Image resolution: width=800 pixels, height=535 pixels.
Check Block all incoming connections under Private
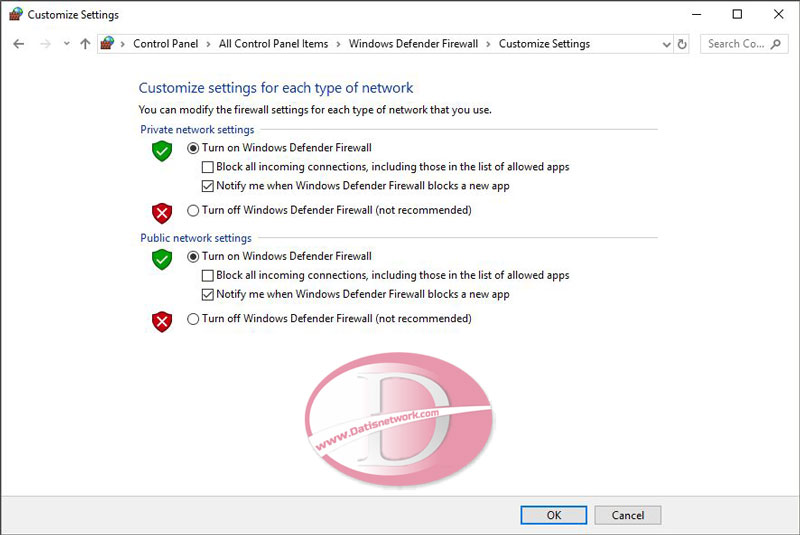tap(208, 167)
